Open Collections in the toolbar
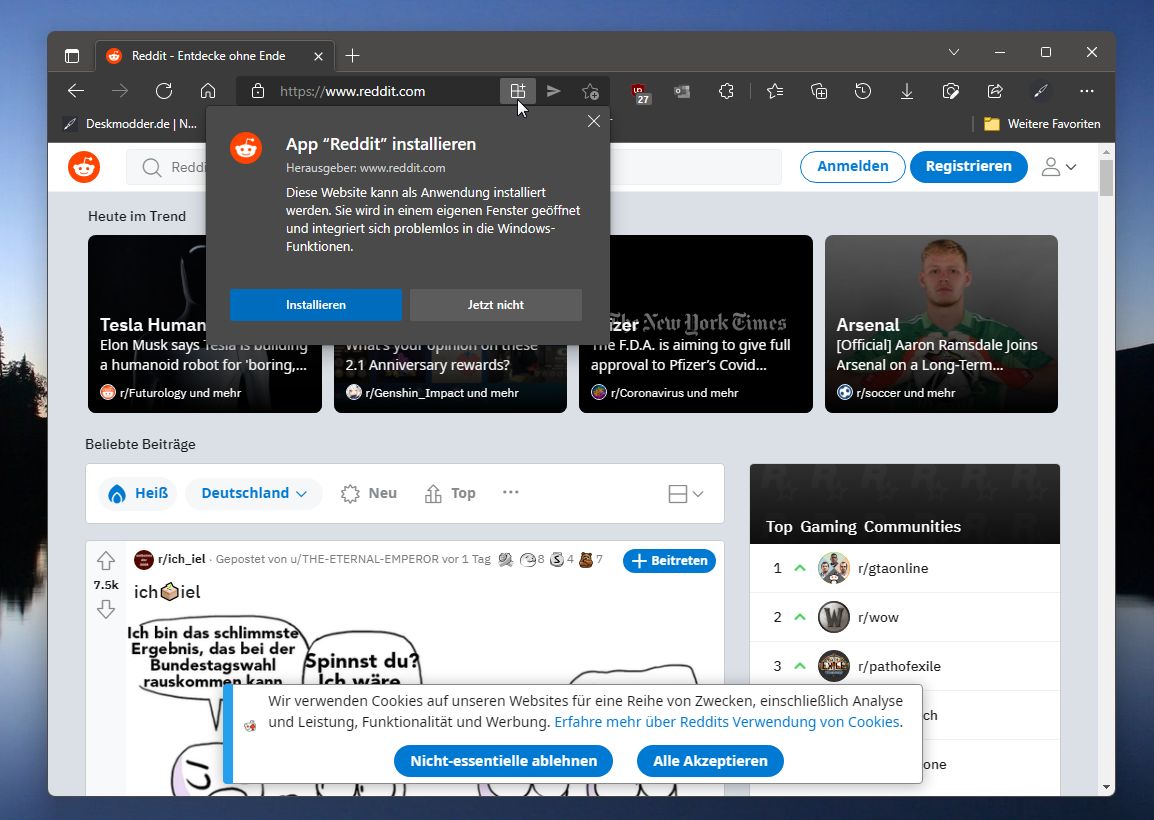1154x820 pixels. pos(819,91)
